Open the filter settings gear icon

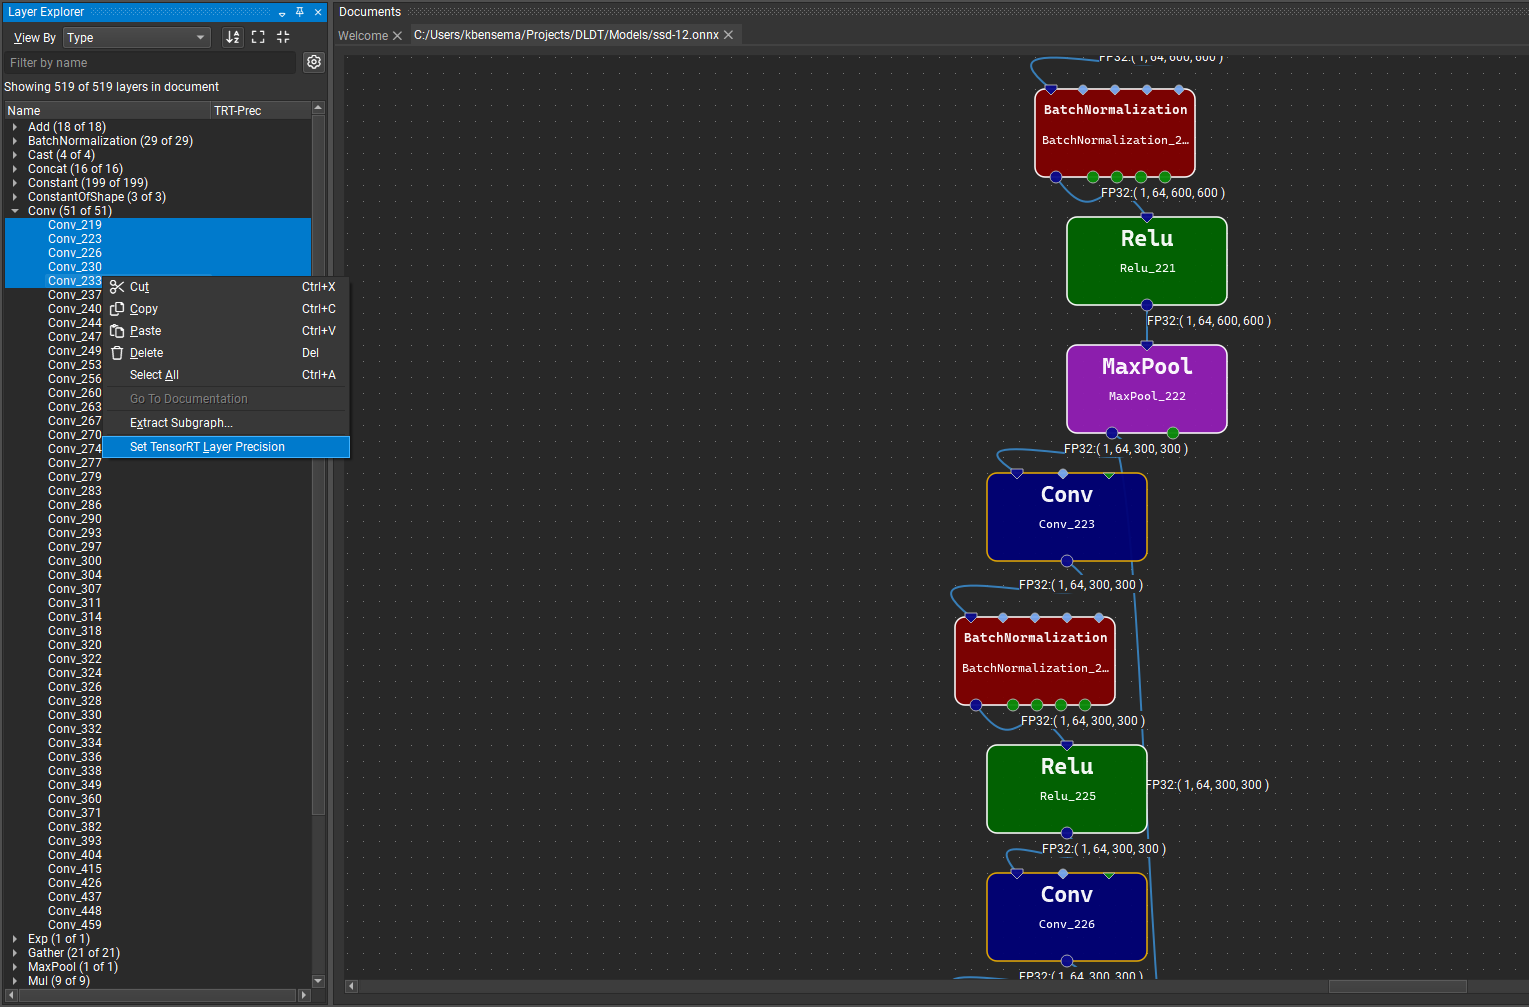(x=313, y=61)
